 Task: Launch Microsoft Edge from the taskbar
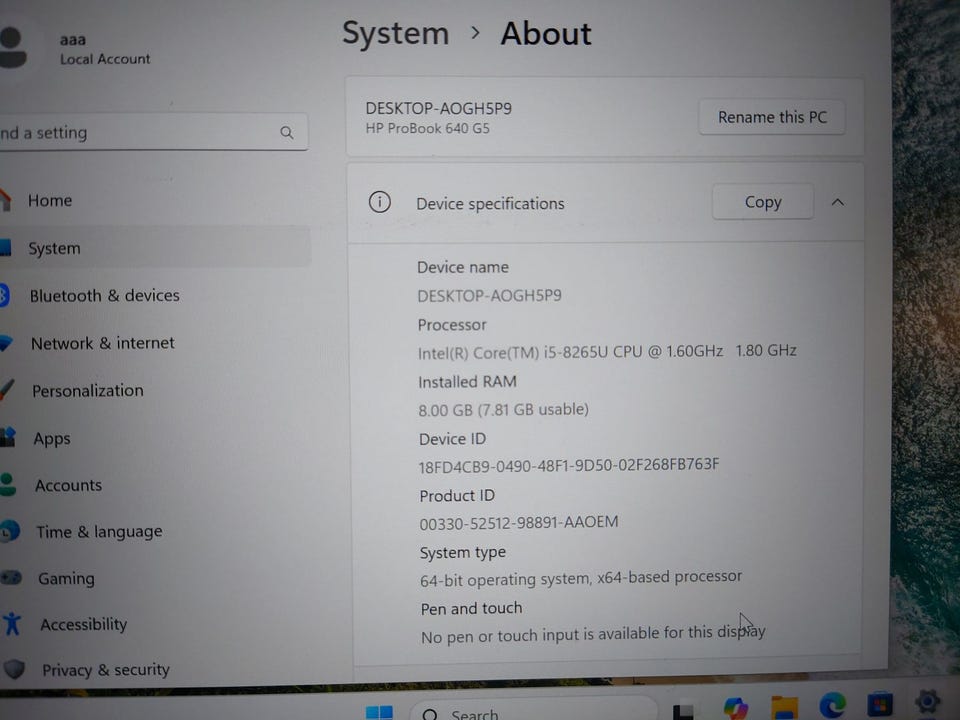click(833, 706)
